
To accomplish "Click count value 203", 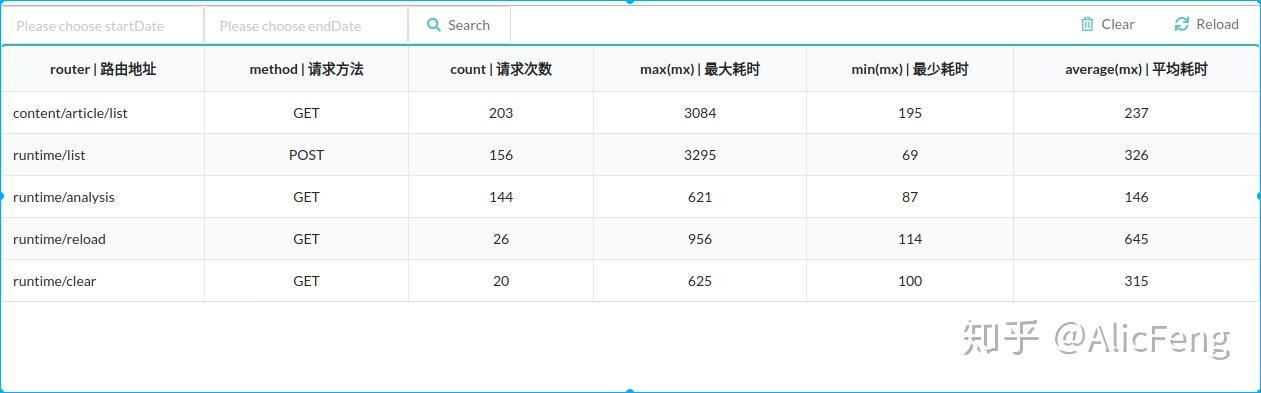I will pyautogui.click(x=501, y=113).
